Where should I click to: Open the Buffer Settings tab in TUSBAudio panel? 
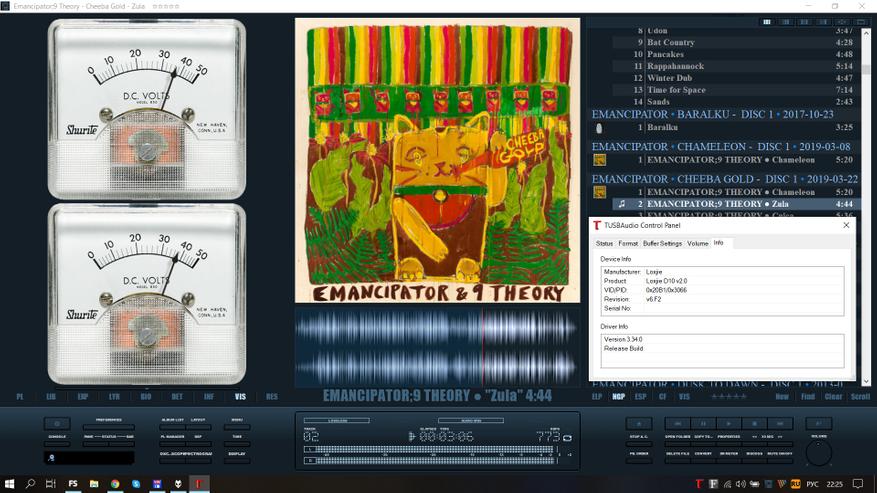pos(662,243)
